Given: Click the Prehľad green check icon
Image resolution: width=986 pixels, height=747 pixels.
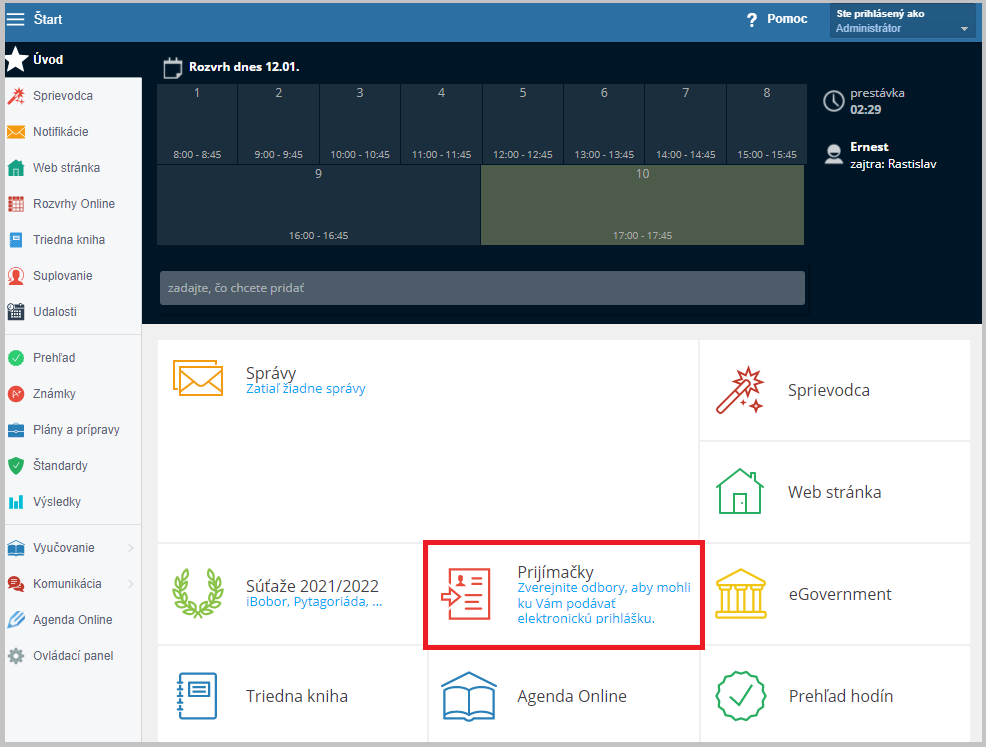Looking at the screenshot, I should tap(16, 358).
